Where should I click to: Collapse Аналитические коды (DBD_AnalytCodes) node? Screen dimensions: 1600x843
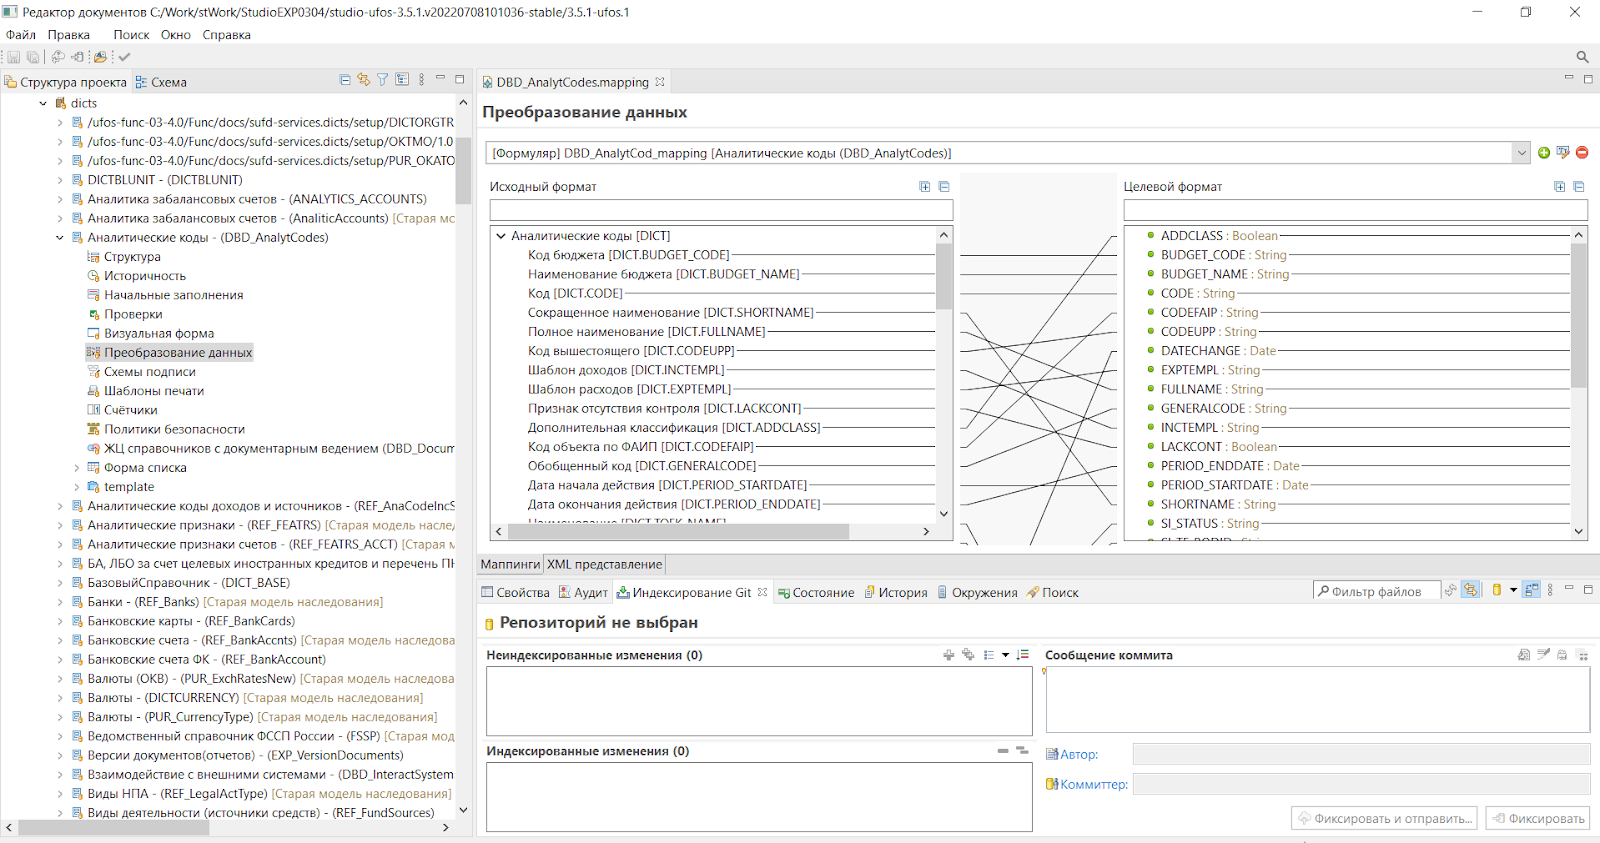[59, 238]
